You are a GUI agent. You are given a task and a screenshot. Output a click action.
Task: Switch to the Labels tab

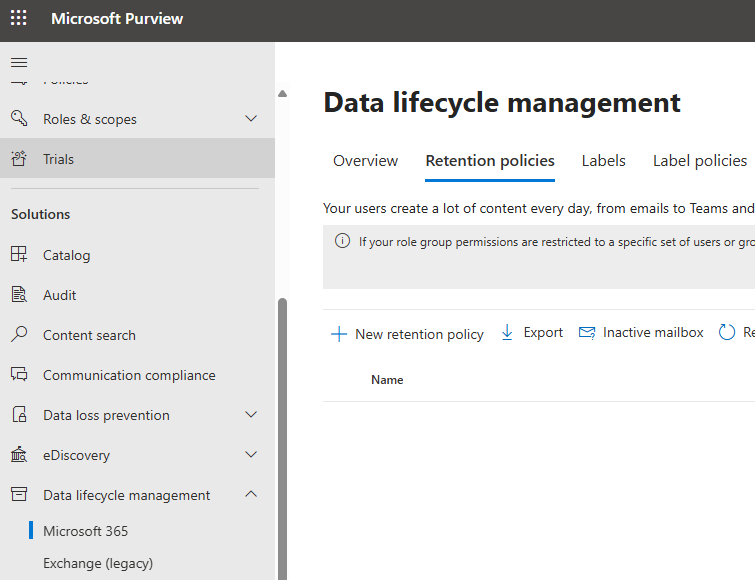[x=603, y=161]
